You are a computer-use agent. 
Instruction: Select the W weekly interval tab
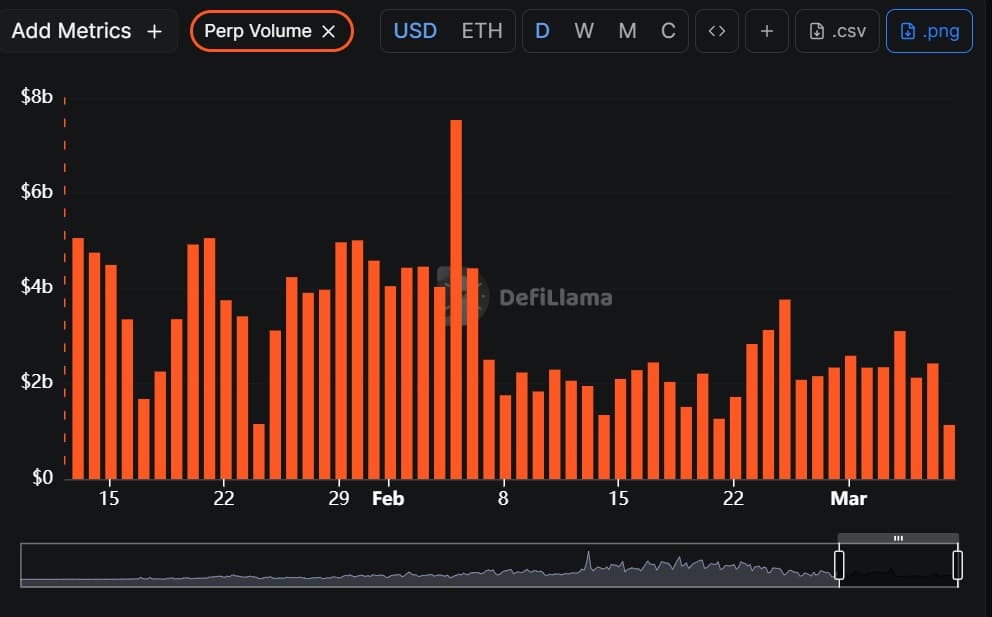584,31
